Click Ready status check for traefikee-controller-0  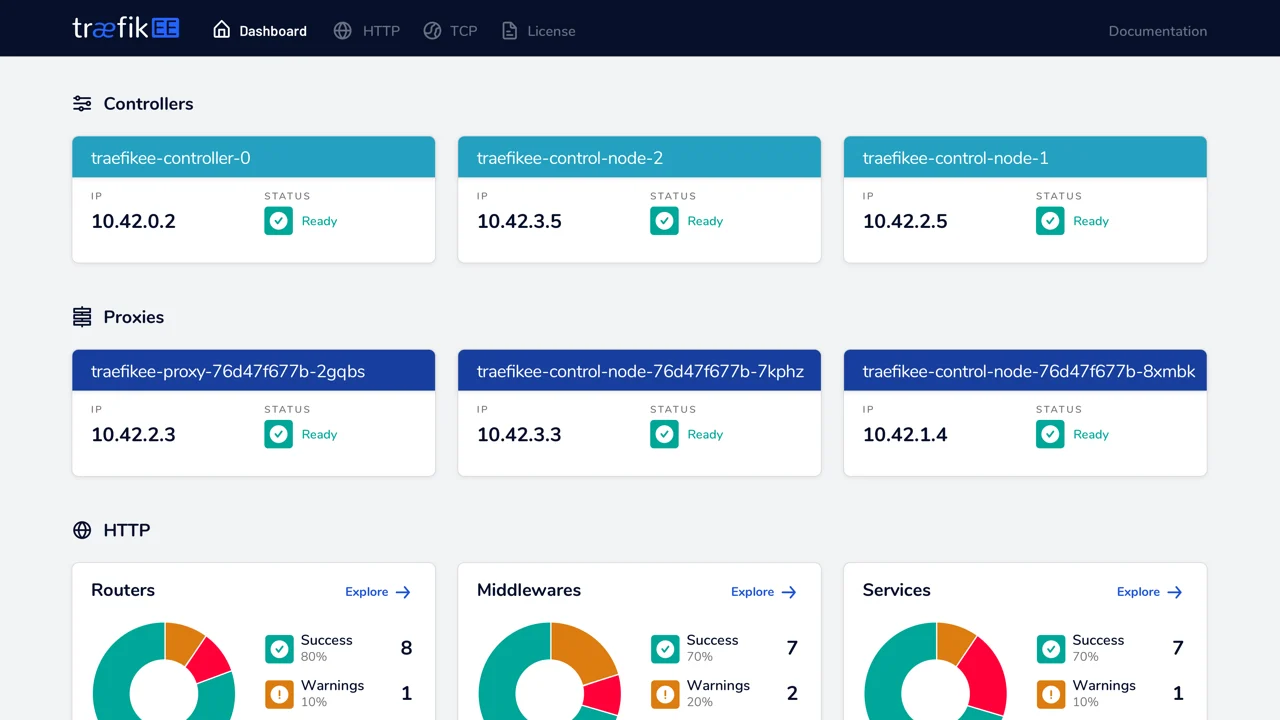pyautogui.click(x=279, y=221)
